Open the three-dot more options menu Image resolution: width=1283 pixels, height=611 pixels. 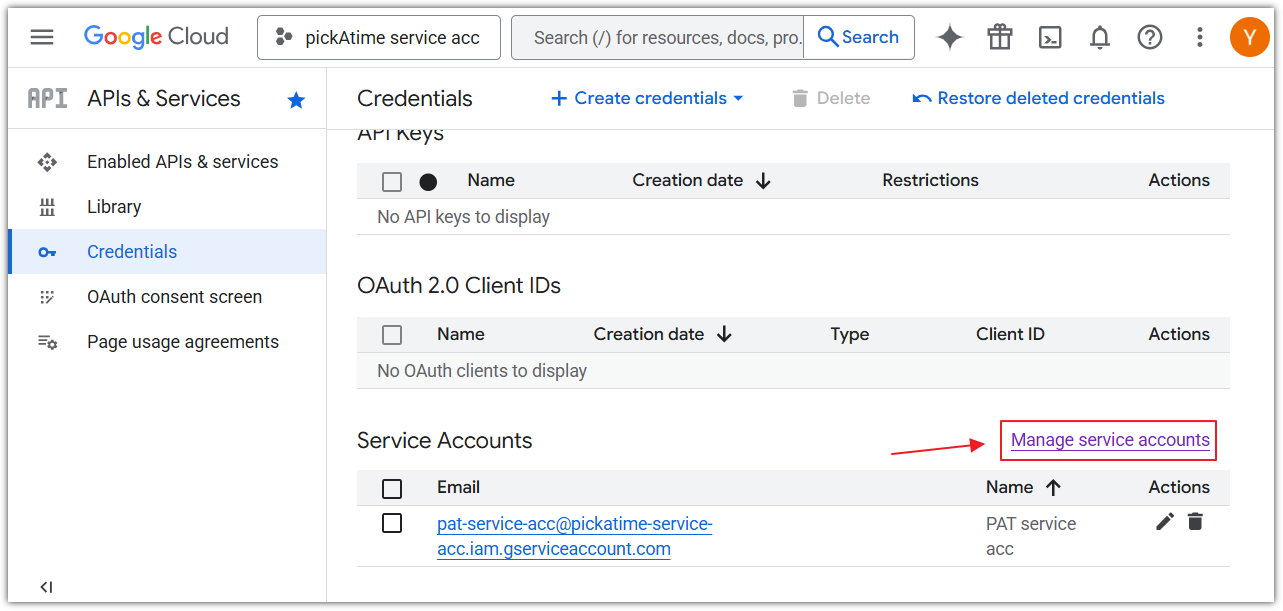[1199, 37]
